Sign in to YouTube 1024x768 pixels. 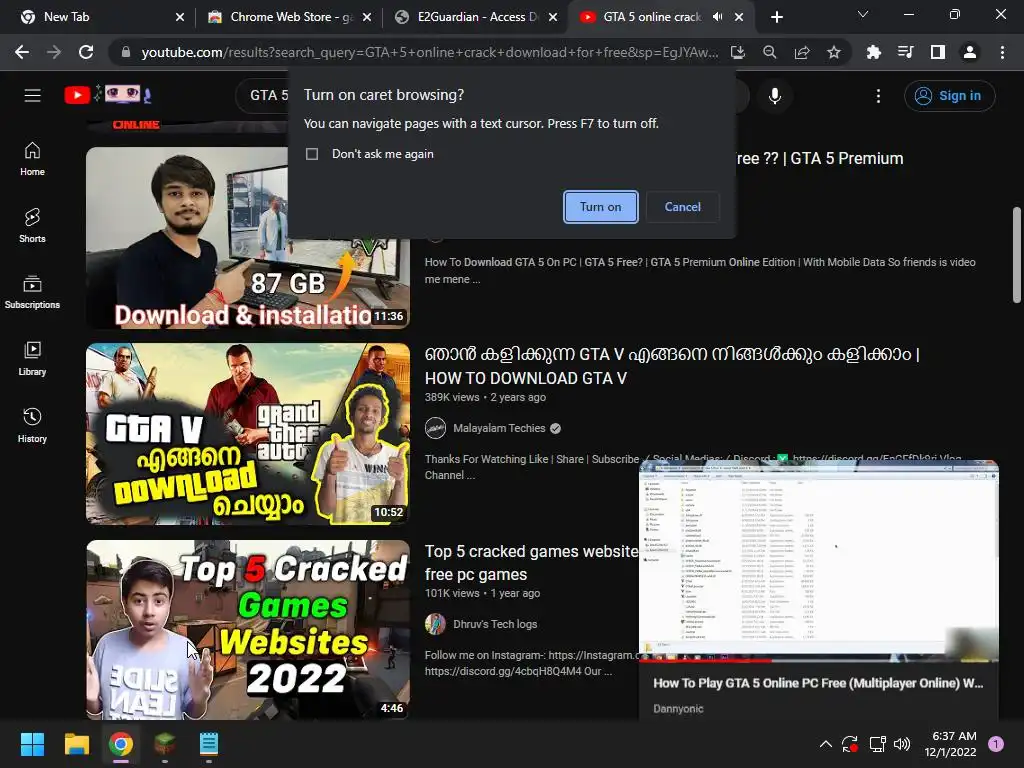[x=949, y=96]
